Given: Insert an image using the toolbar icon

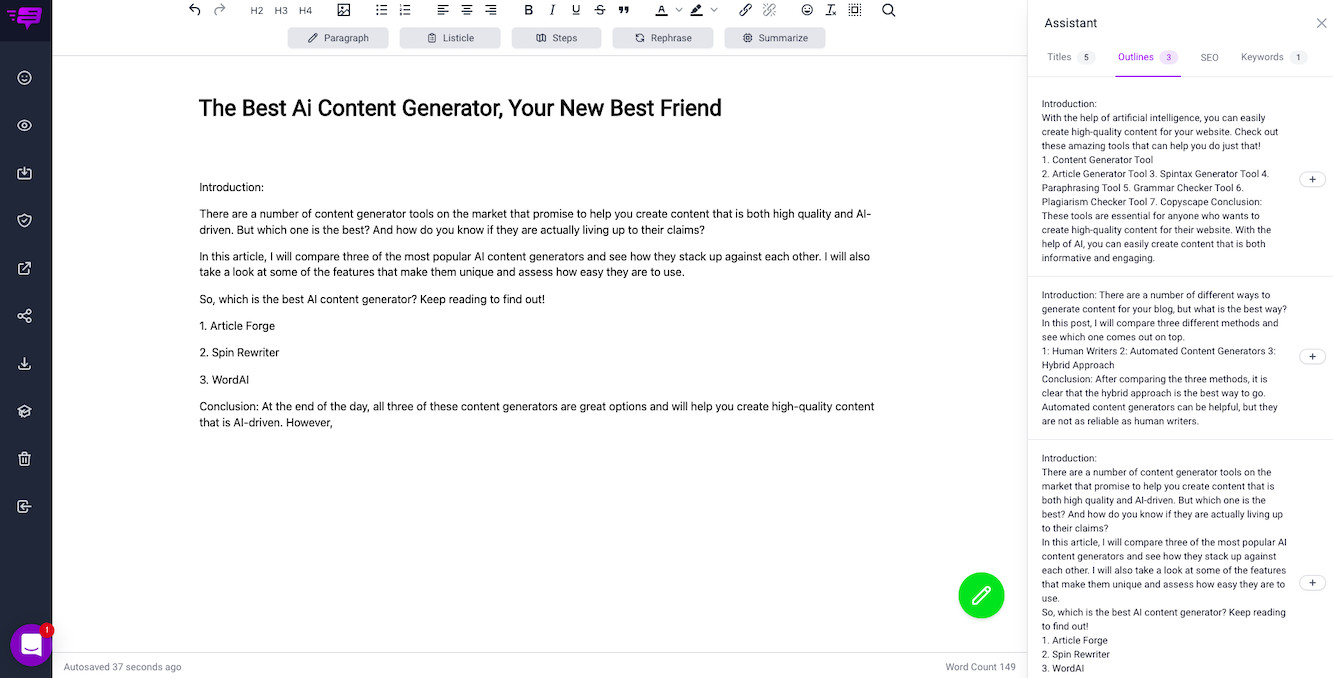Looking at the screenshot, I should (x=344, y=10).
